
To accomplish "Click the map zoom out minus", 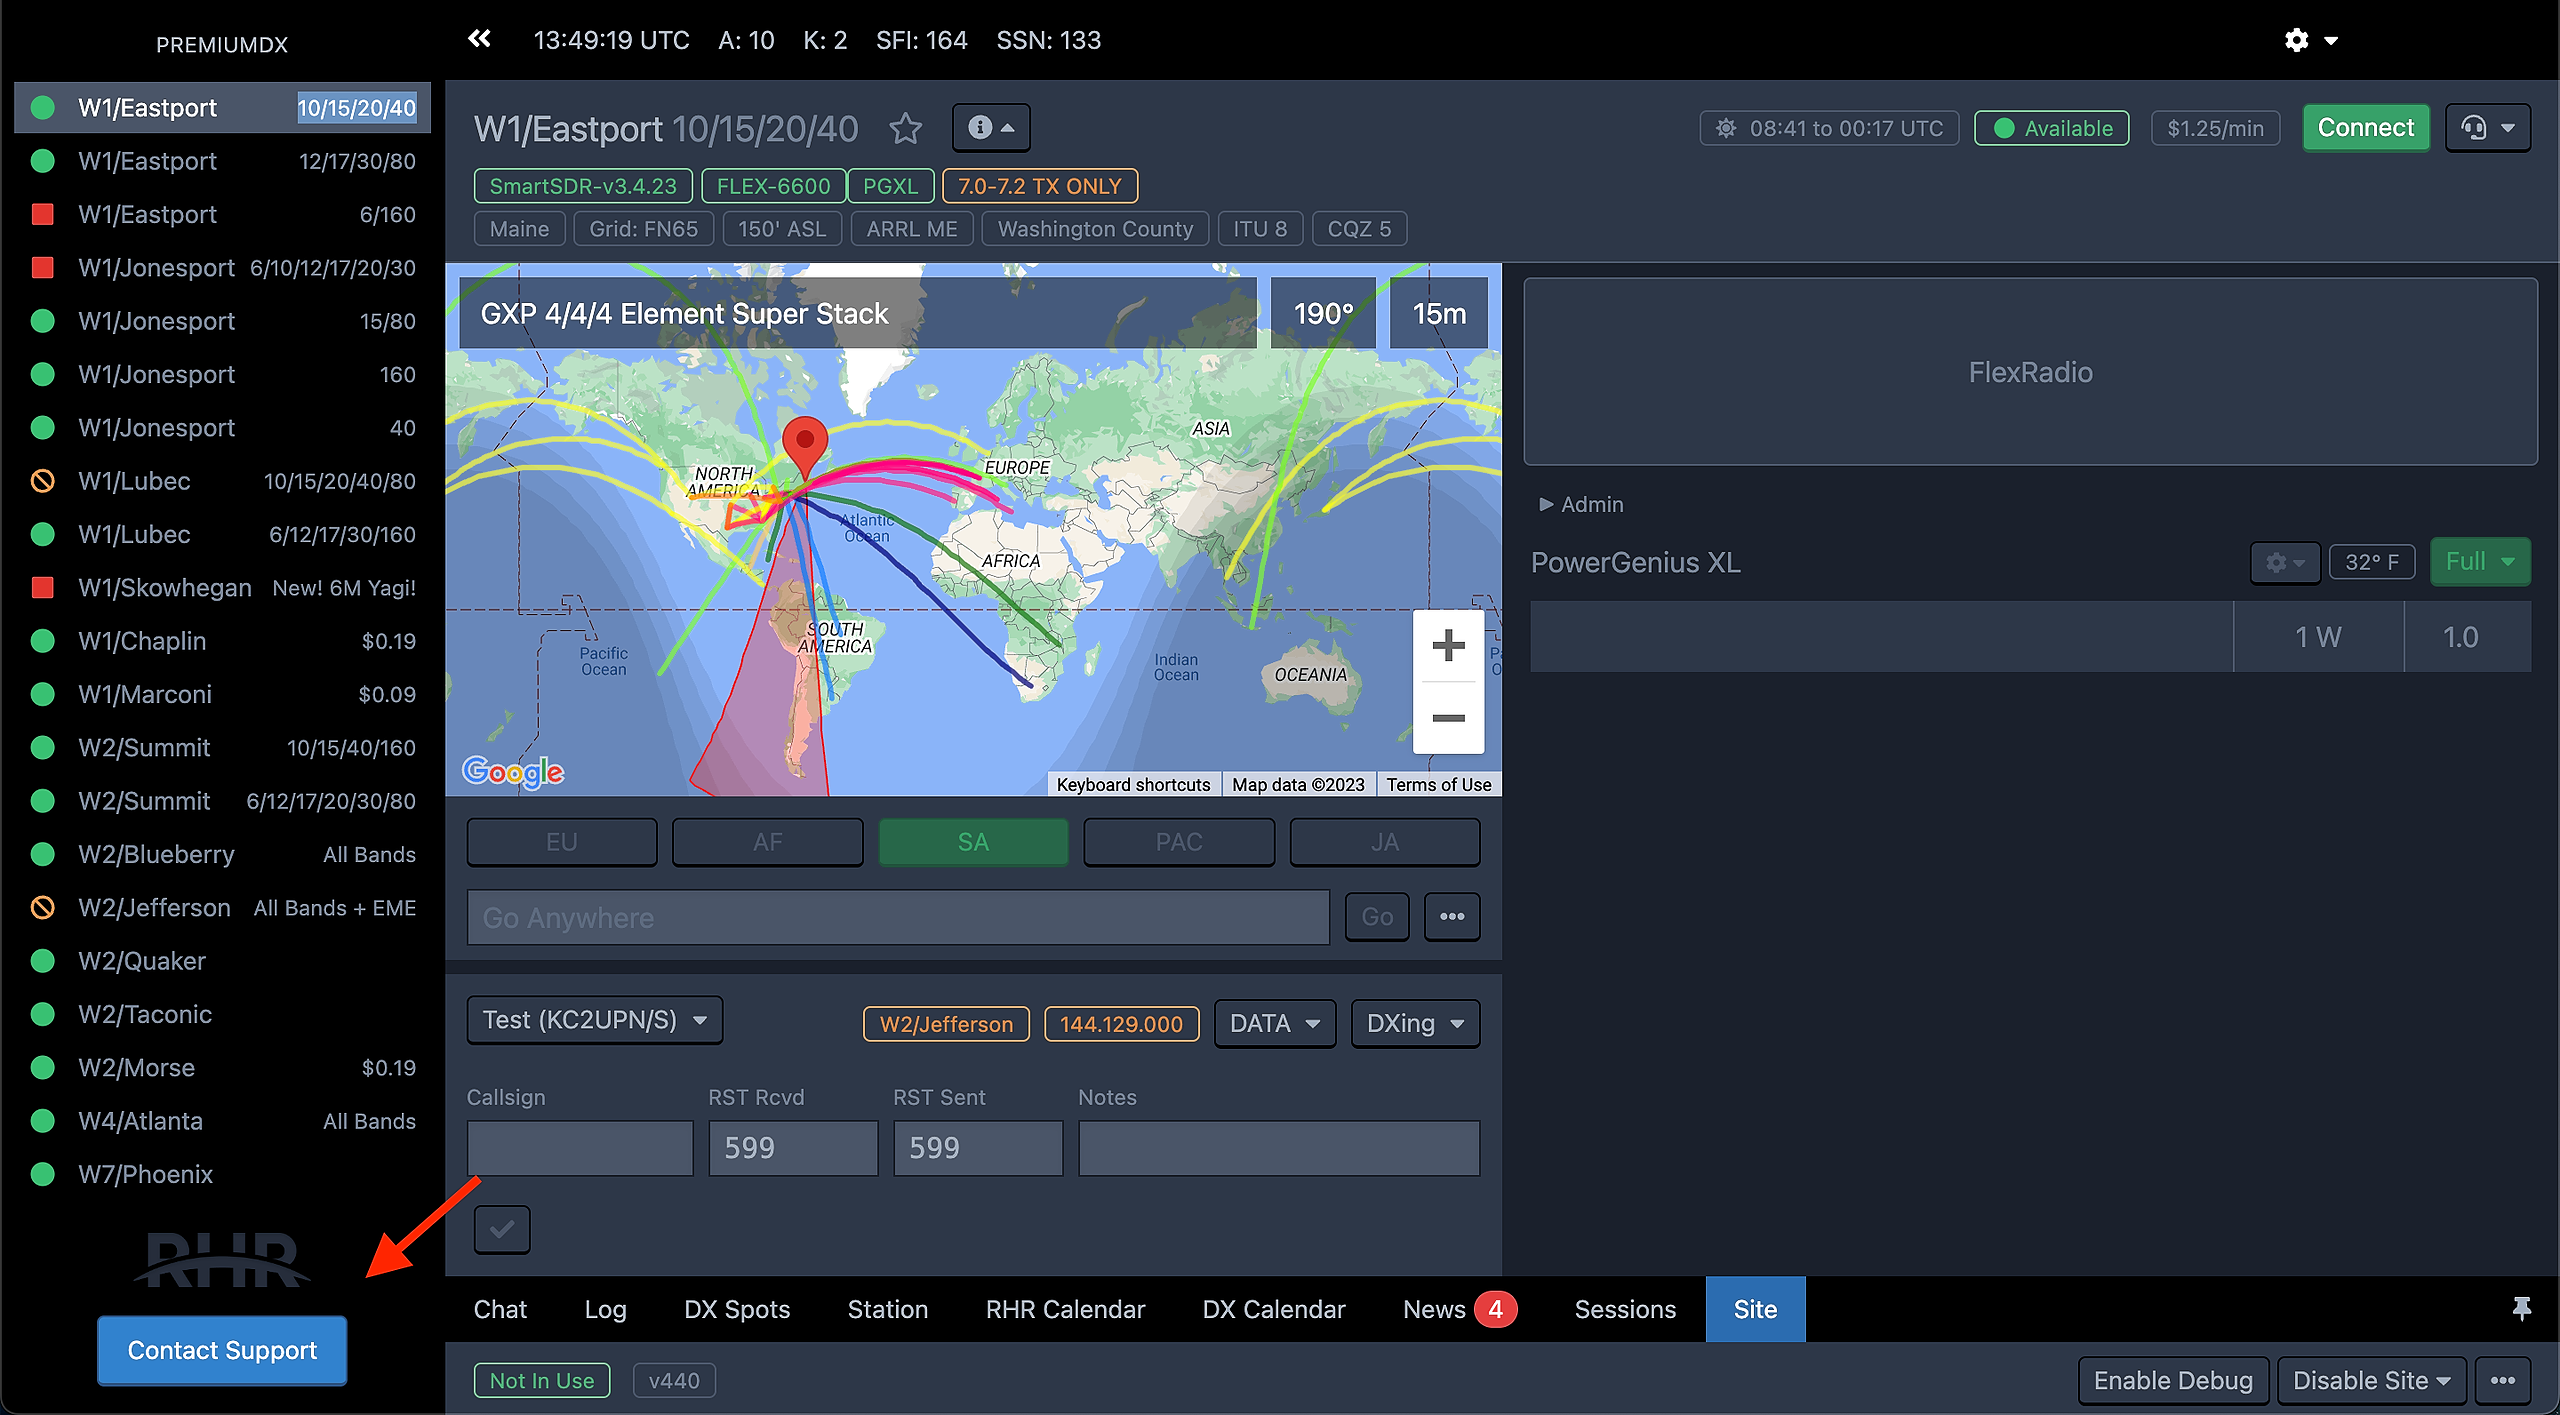I will (x=1448, y=718).
